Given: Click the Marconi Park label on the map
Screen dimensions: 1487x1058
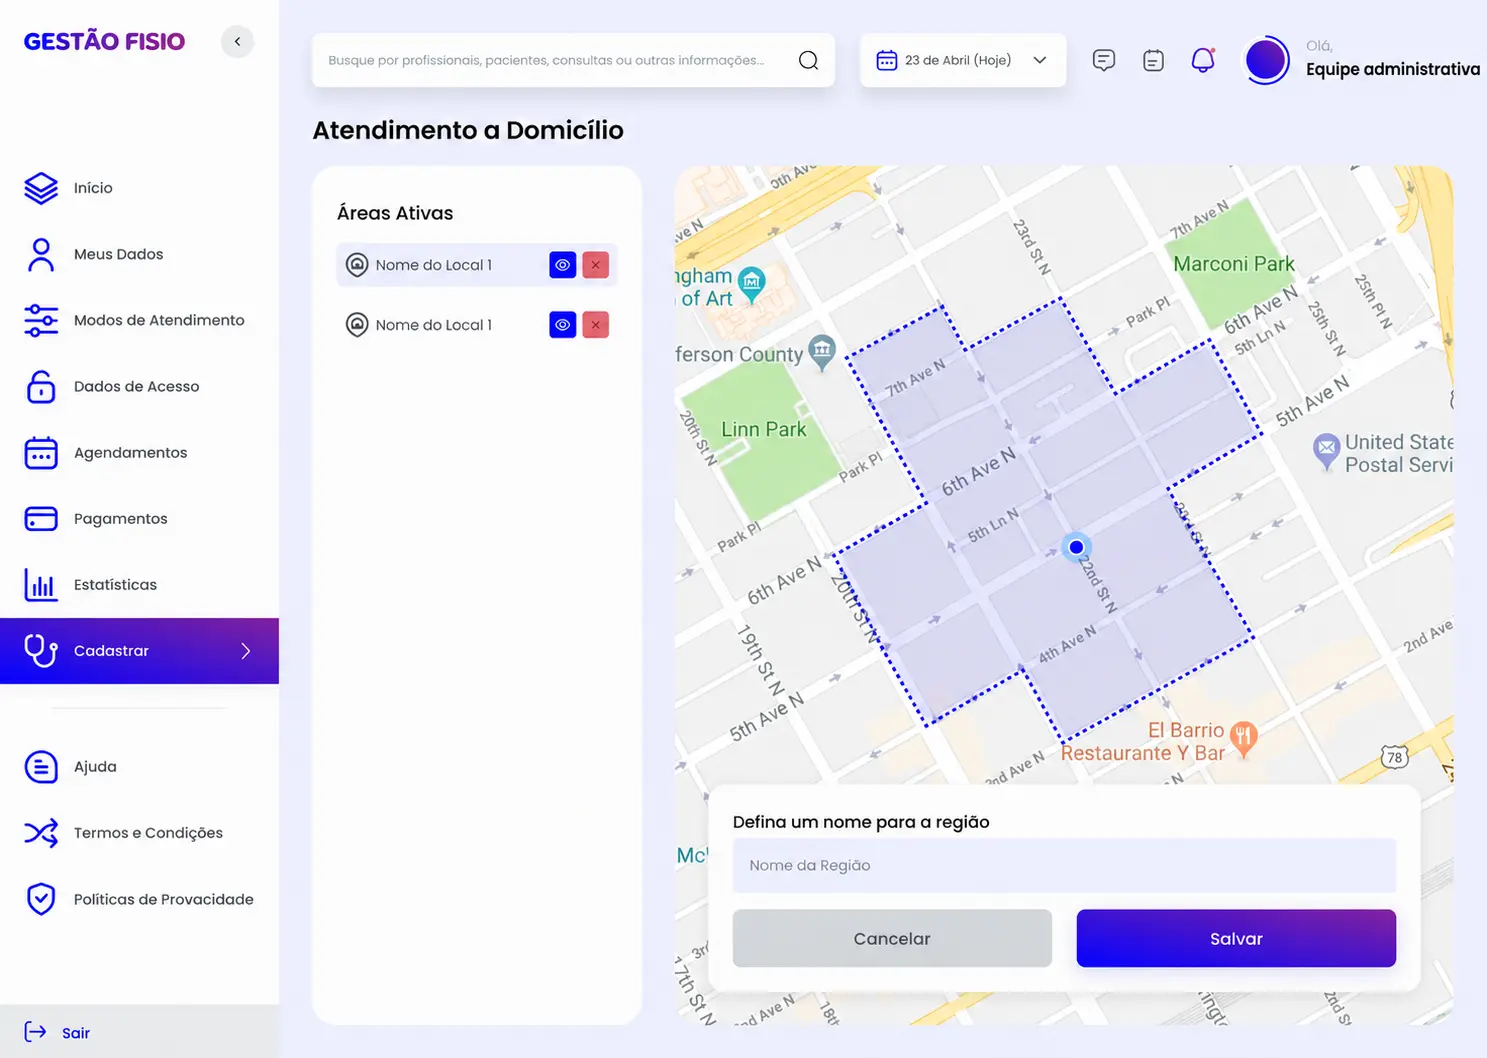Looking at the screenshot, I should point(1234,264).
